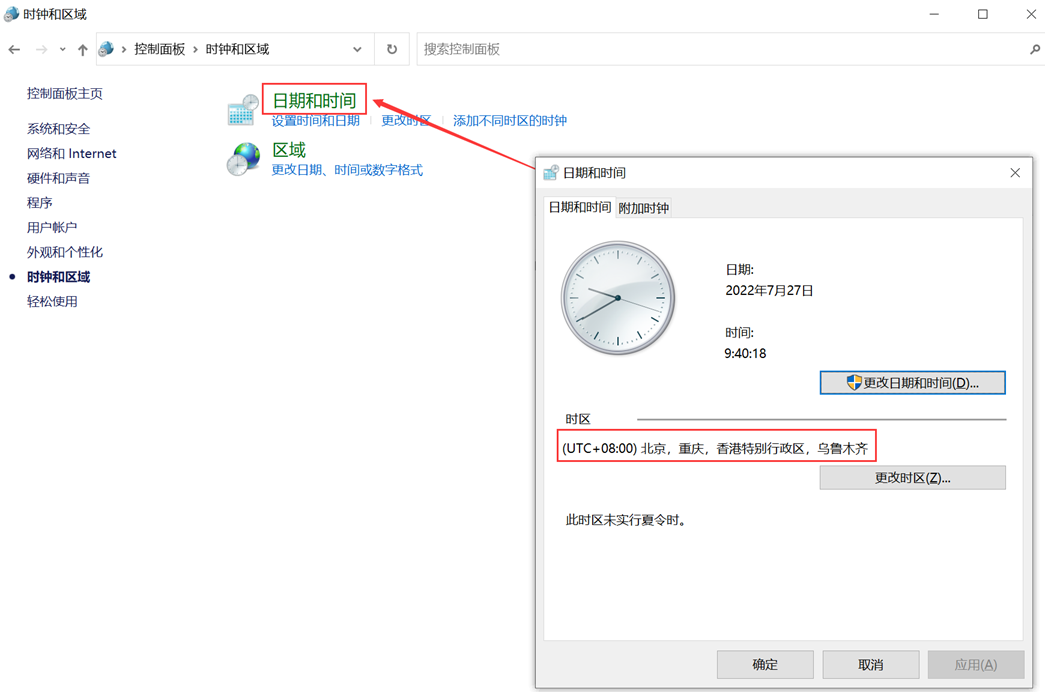Image resolution: width=1045 pixels, height=692 pixels.
Task: Click the refresh icon in address bar
Action: 391,48
